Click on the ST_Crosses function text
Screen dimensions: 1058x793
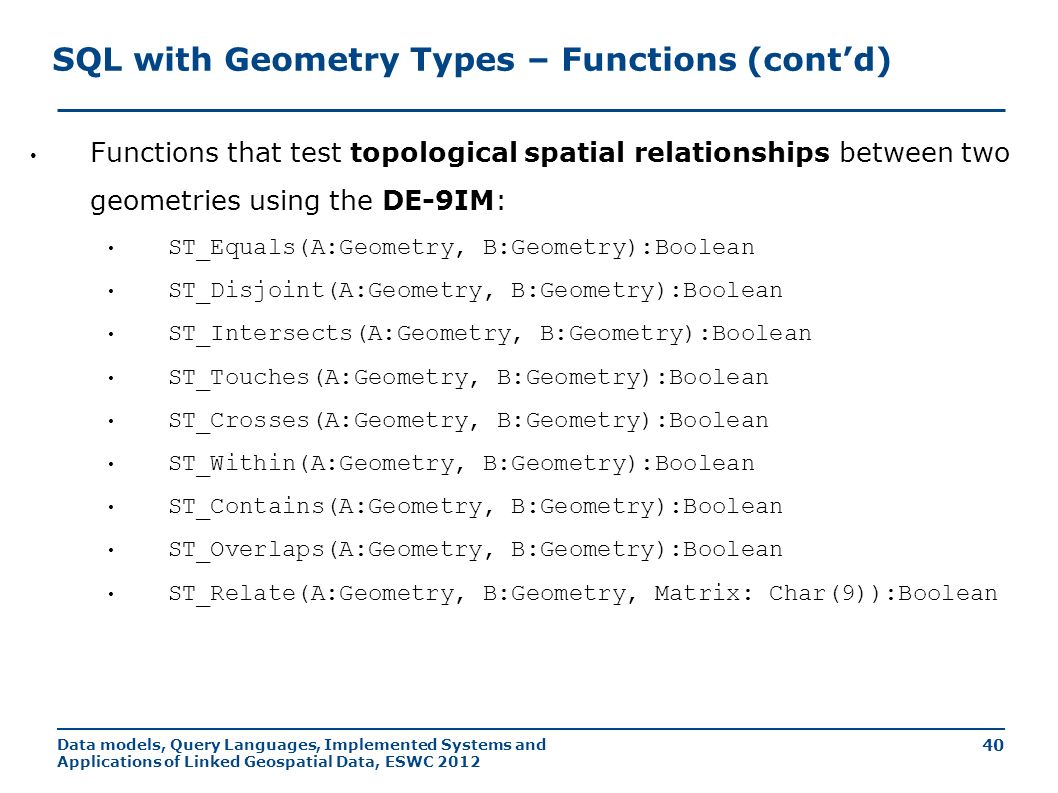(468, 421)
